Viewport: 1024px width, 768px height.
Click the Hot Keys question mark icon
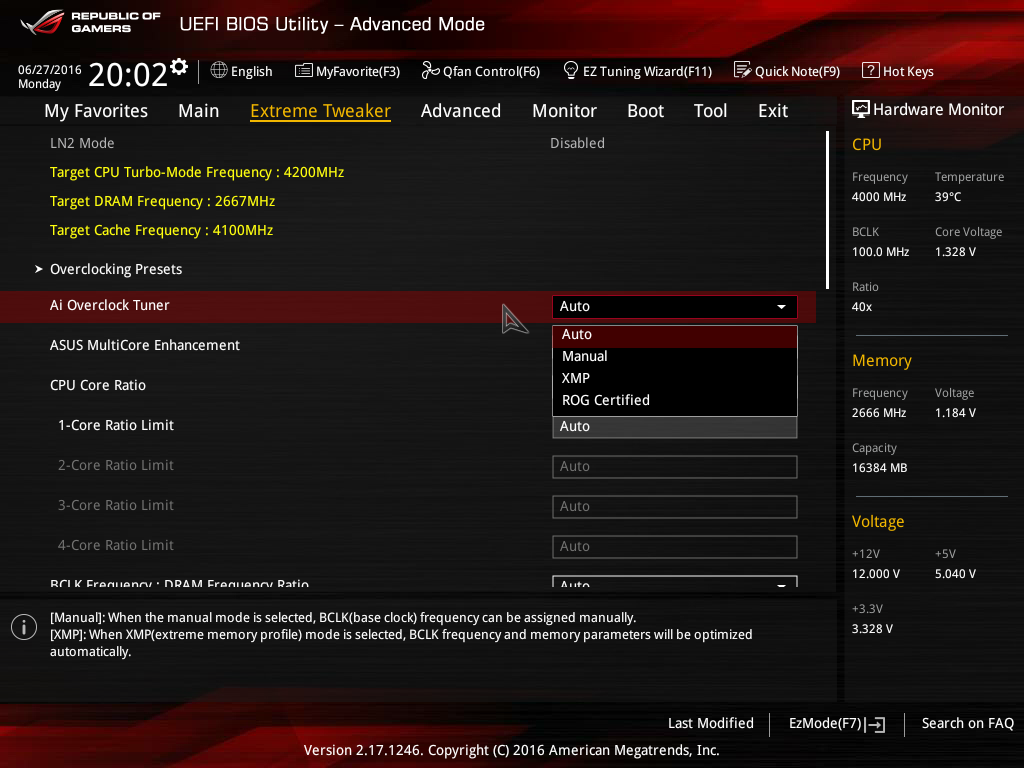pyautogui.click(x=871, y=70)
